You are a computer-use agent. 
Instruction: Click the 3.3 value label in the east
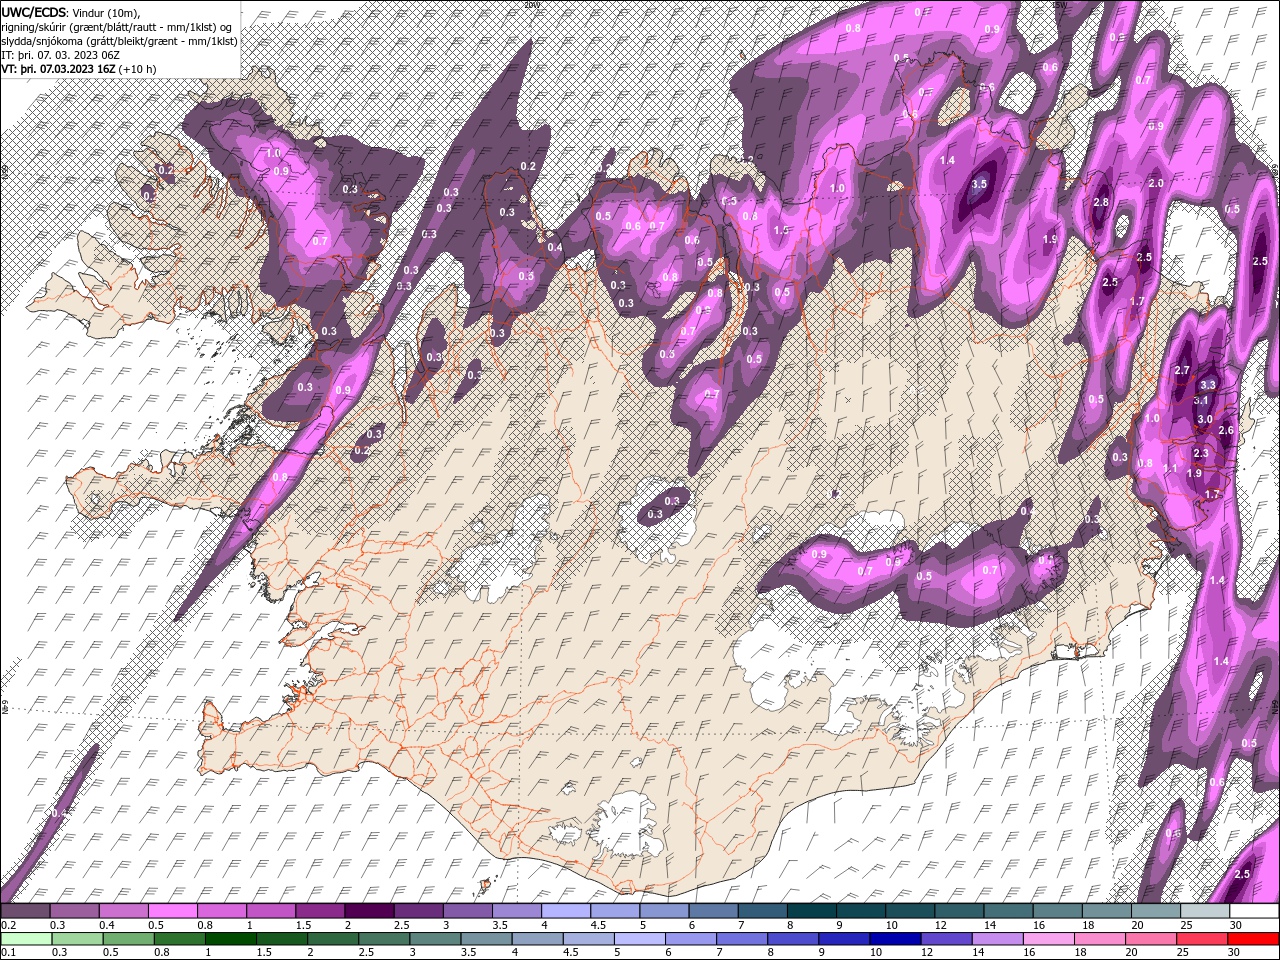1207,385
